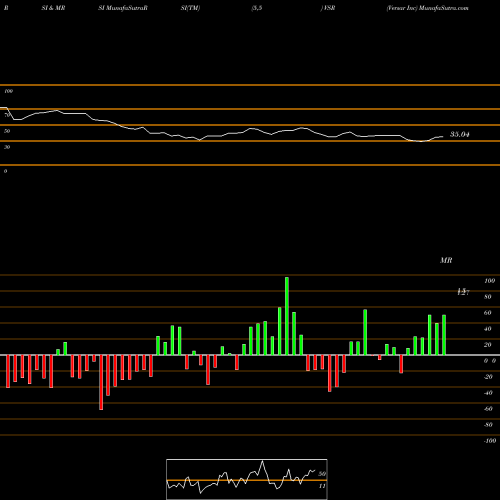The image size is (500, 500).
Task: Click the tallest green histogram bar
Action: click(x=287, y=316)
